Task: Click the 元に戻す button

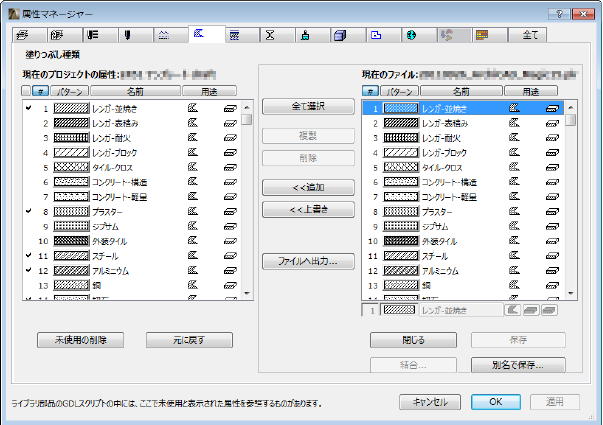Action: pyautogui.click(x=189, y=340)
